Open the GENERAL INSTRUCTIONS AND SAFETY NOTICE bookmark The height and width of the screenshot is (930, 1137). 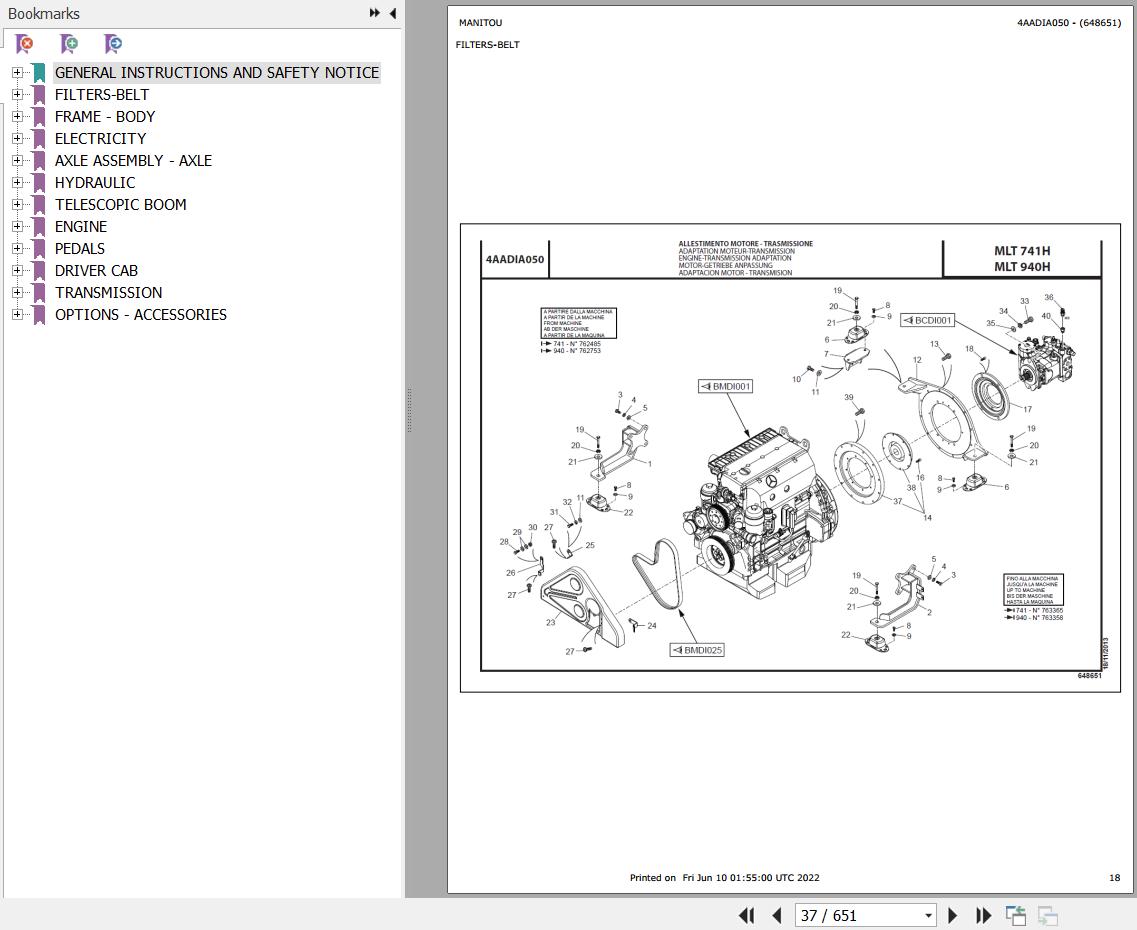[x=217, y=72]
